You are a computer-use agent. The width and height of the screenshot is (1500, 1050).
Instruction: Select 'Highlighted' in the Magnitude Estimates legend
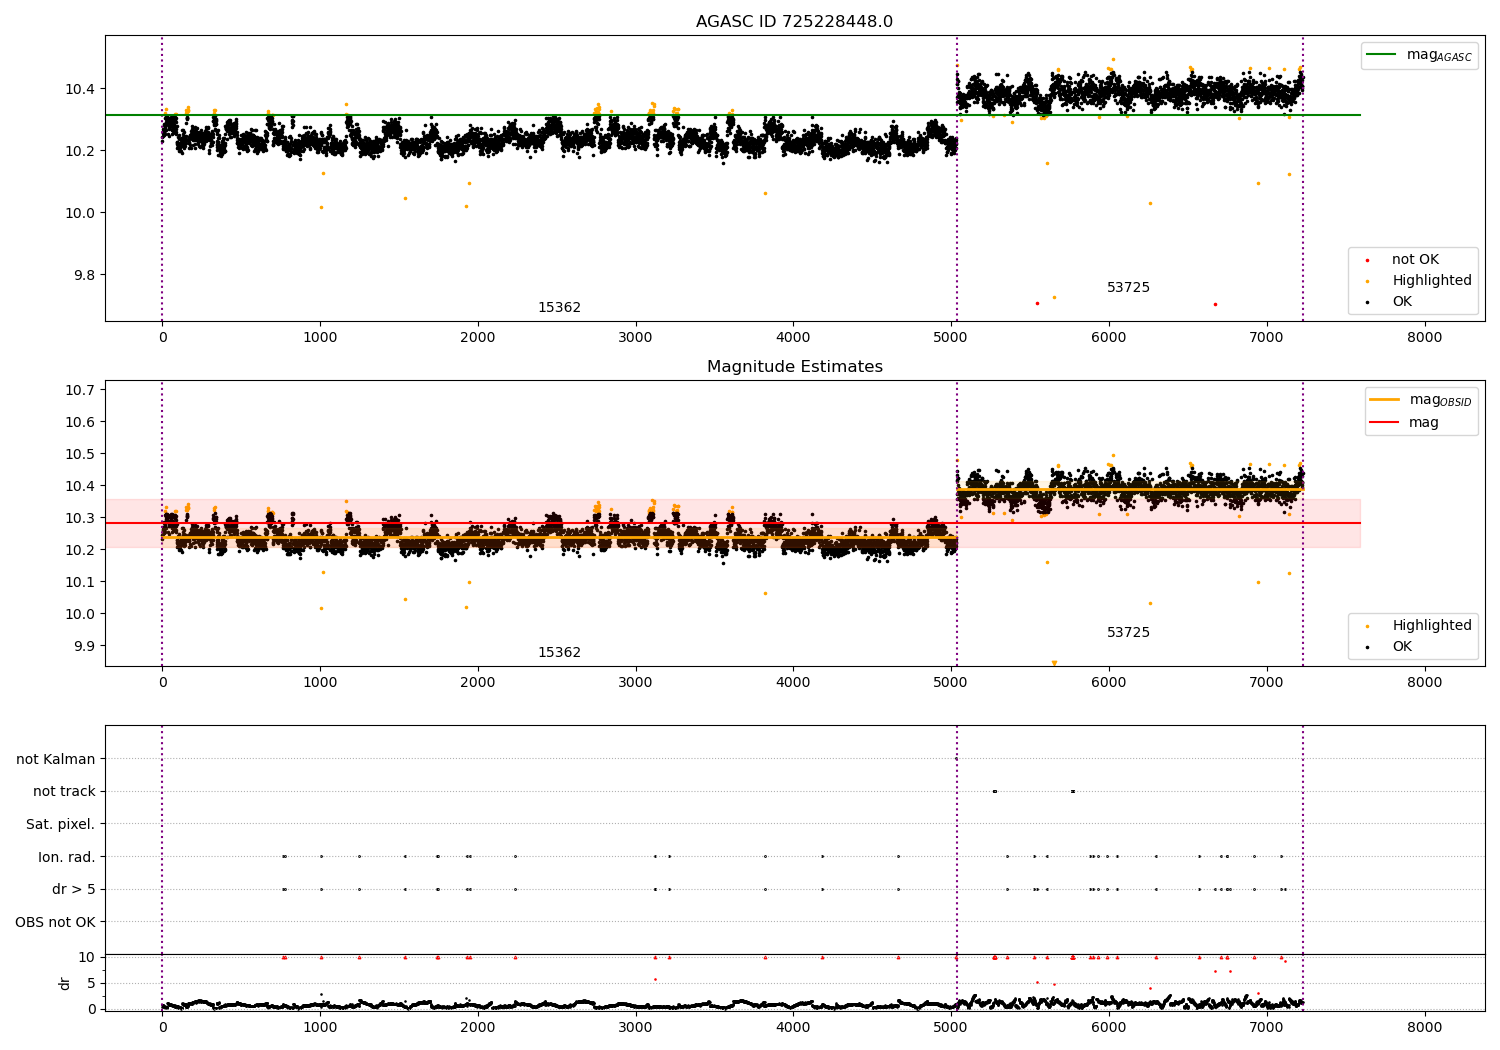[1432, 626]
